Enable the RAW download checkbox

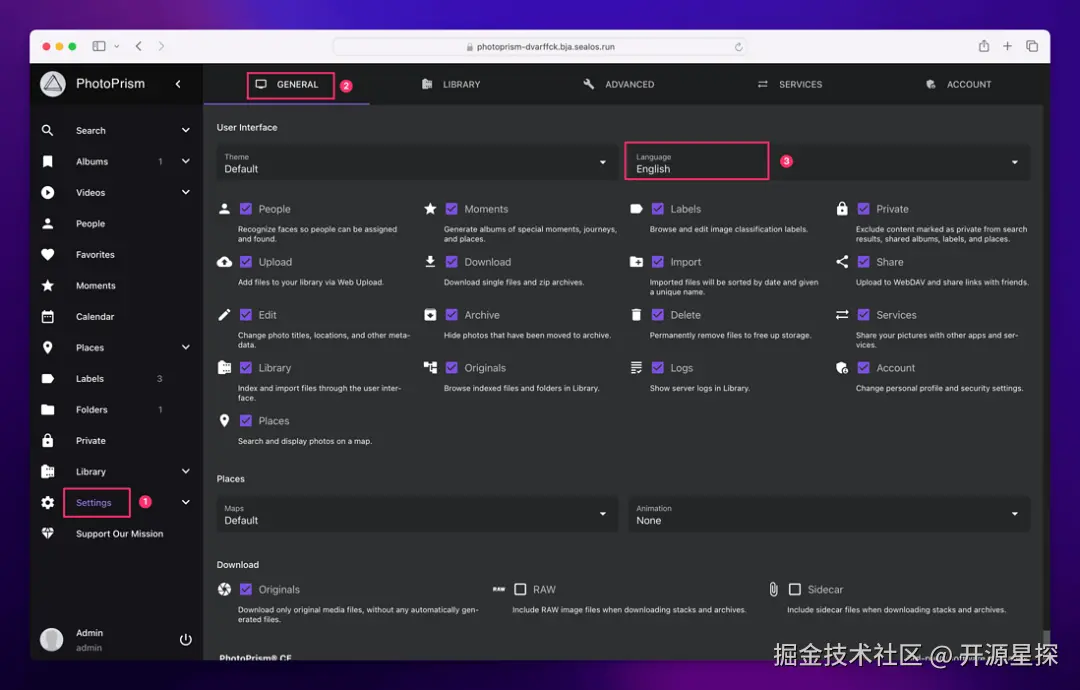[521, 589]
